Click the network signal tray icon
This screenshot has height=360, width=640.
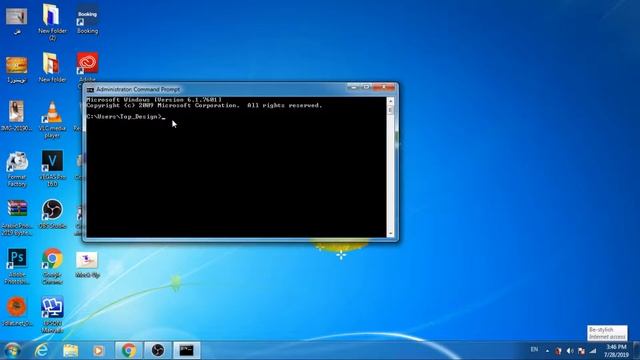click(593, 351)
